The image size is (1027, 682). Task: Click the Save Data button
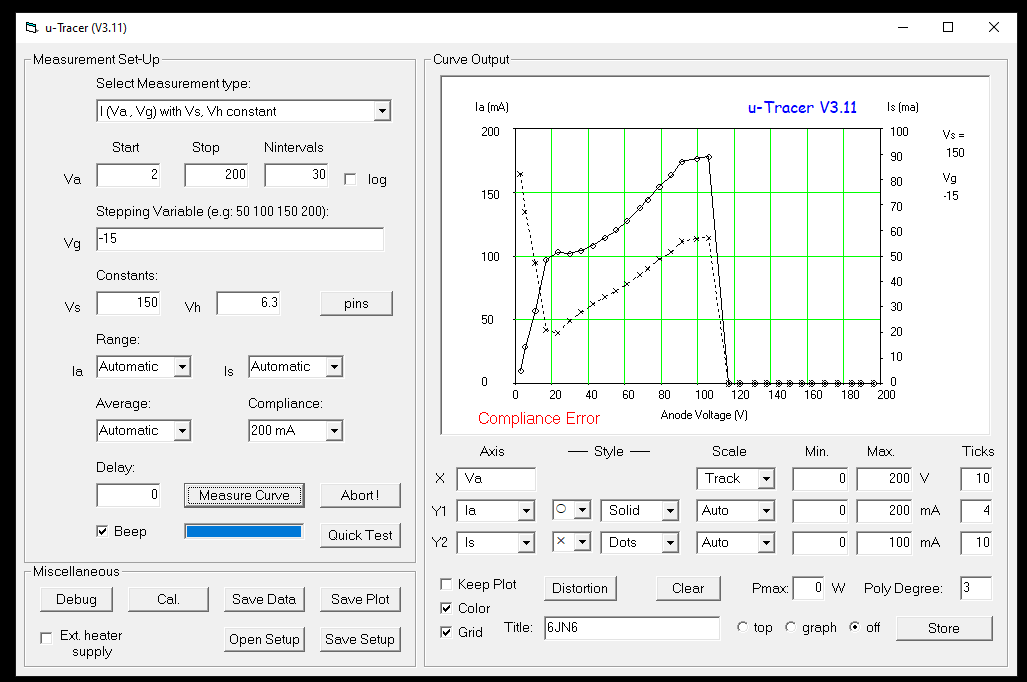click(264, 599)
